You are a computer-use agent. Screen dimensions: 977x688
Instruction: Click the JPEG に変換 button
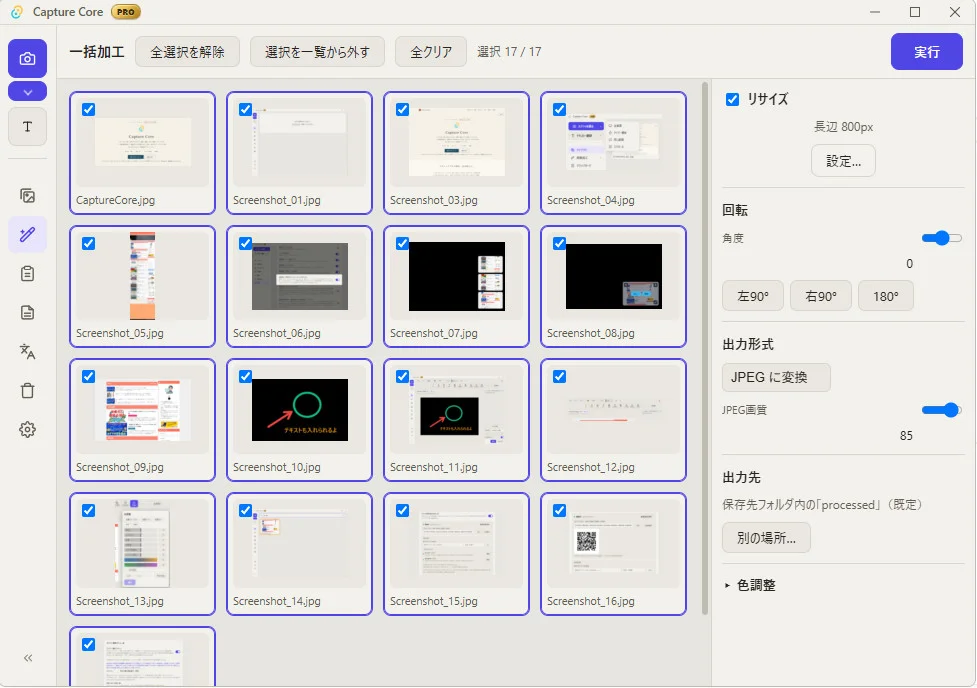coord(776,377)
